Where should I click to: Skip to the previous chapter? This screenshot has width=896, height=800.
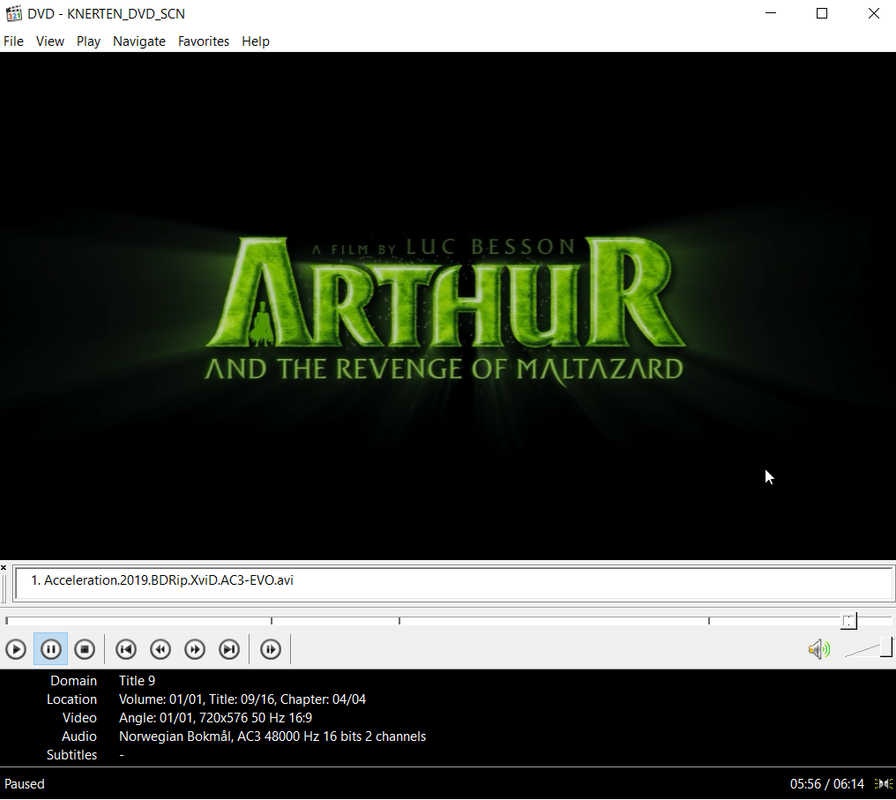click(126, 649)
